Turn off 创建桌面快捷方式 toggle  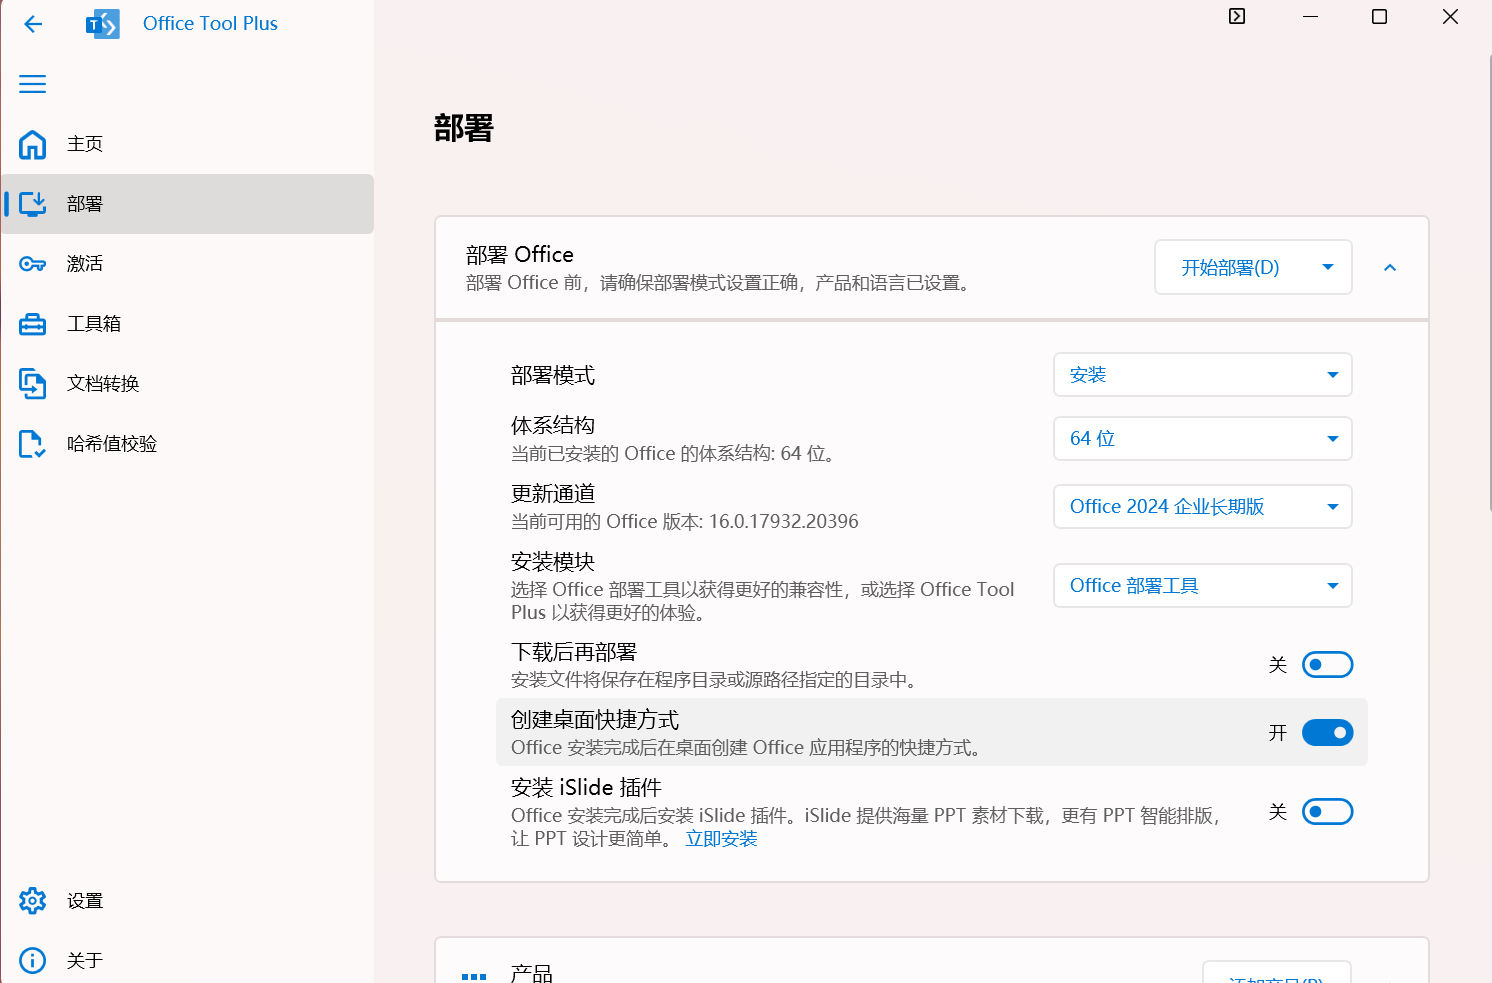point(1327,733)
